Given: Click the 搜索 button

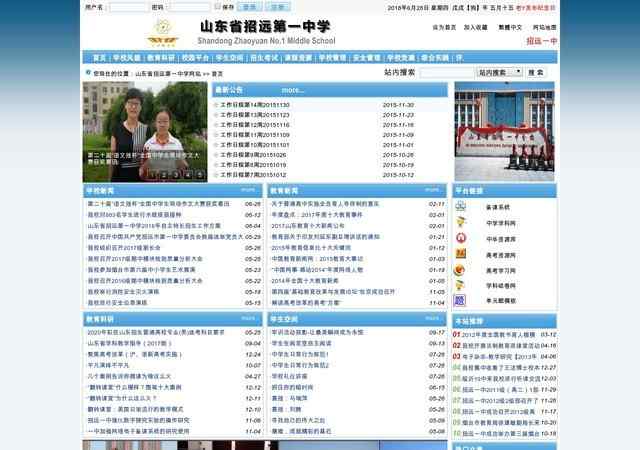Looking at the screenshot, I should 536,73.
